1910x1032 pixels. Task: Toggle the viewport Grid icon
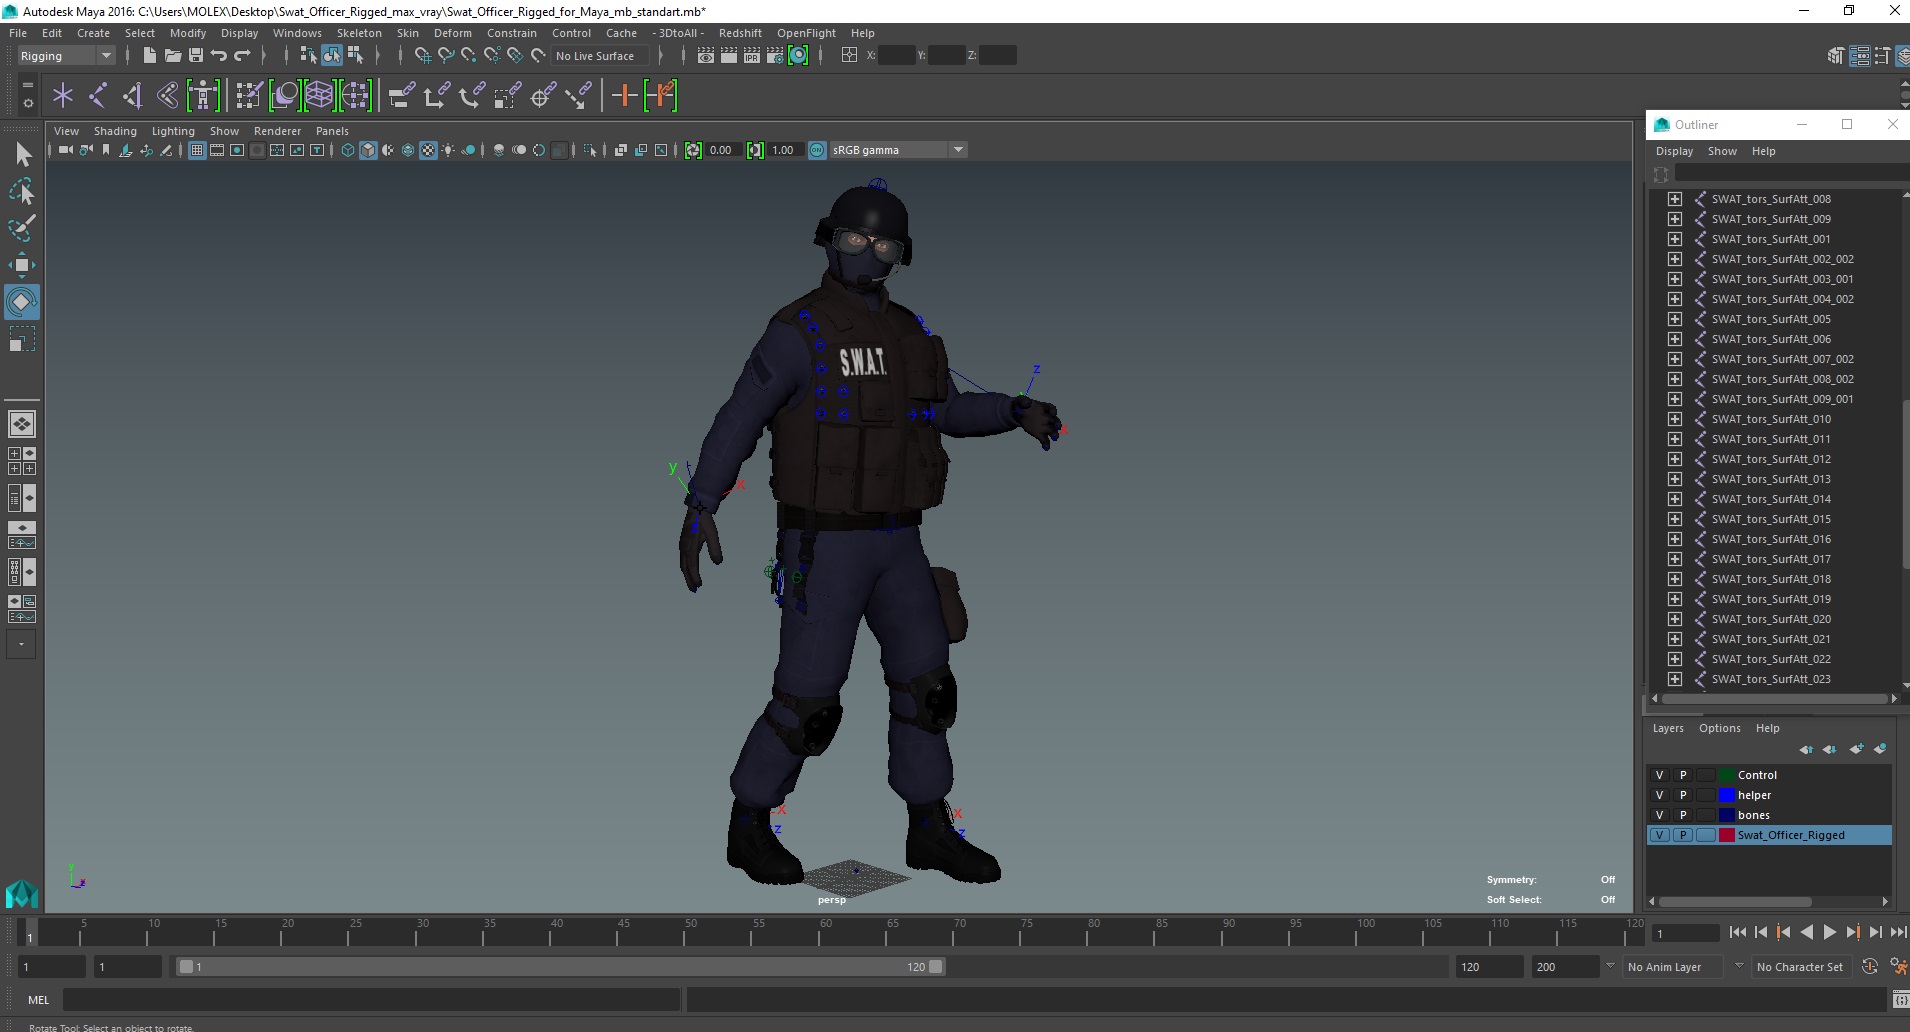[197, 150]
